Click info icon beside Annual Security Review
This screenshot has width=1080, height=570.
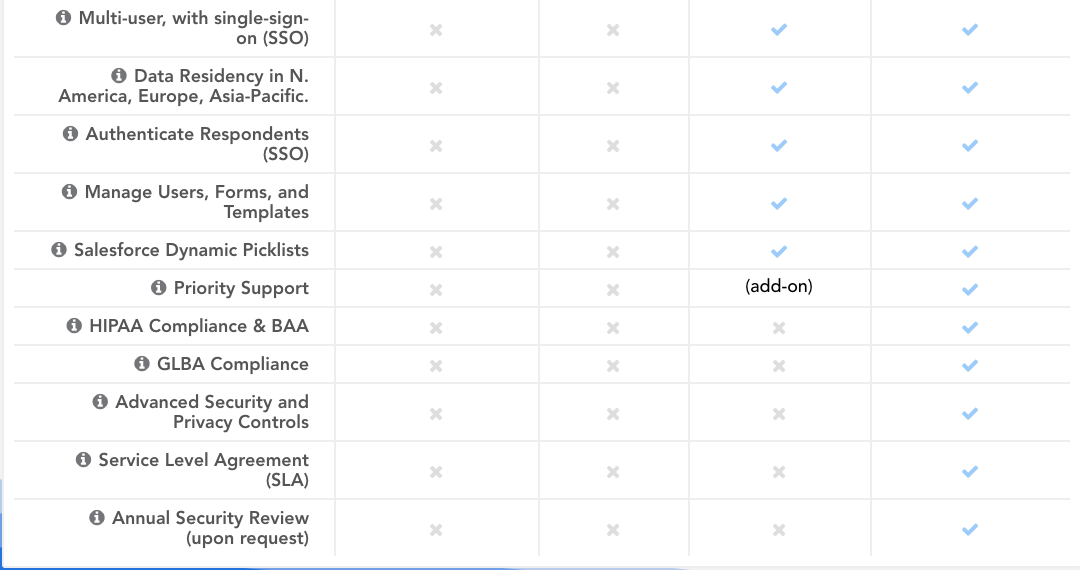(x=97, y=518)
